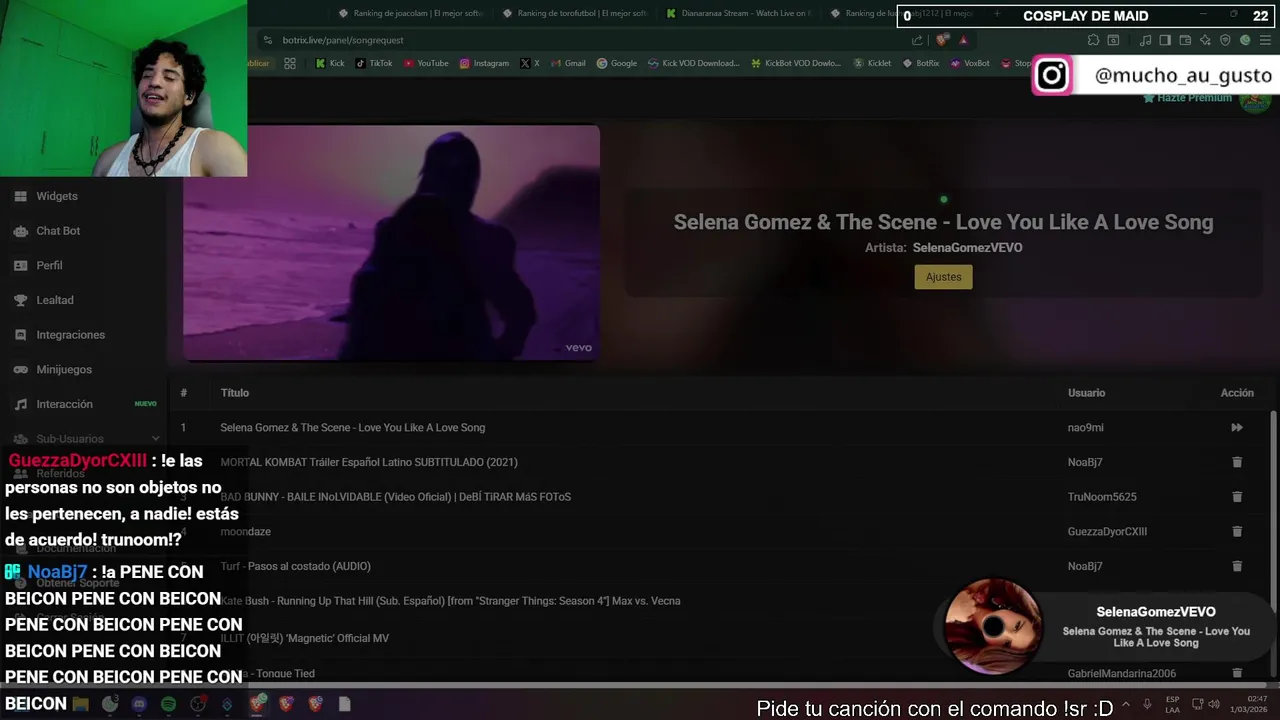1280x720 pixels.
Task: Click the song video thumbnail
Action: click(392, 242)
